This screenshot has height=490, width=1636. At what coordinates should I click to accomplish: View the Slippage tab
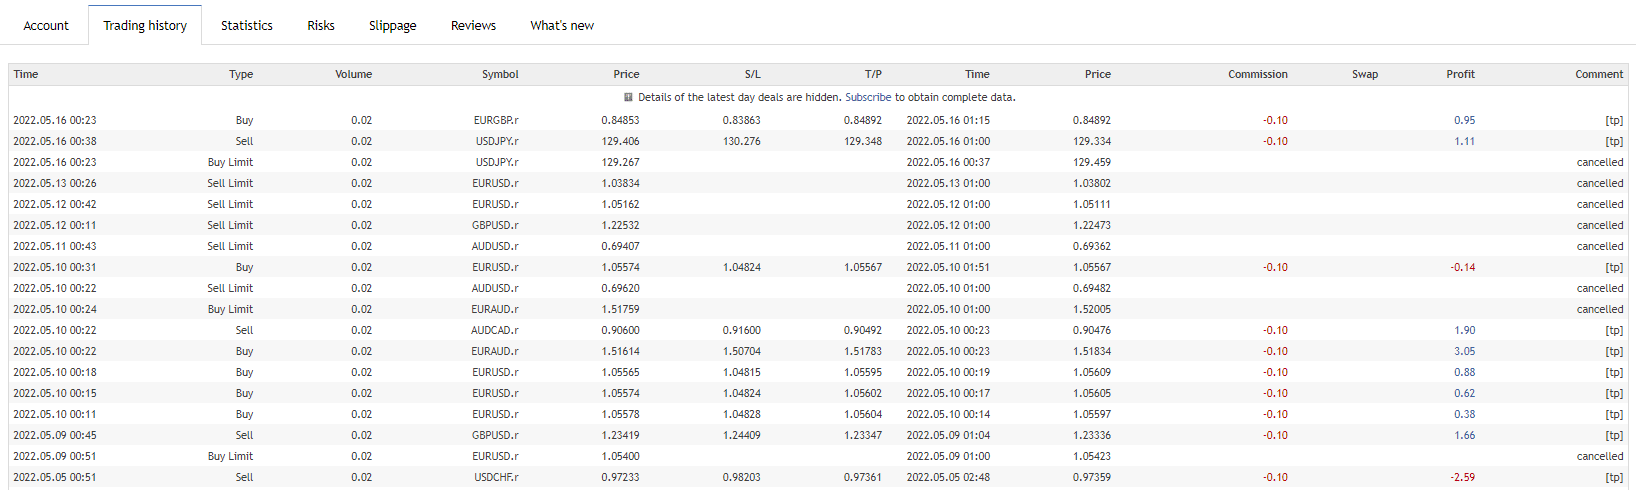coord(393,25)
